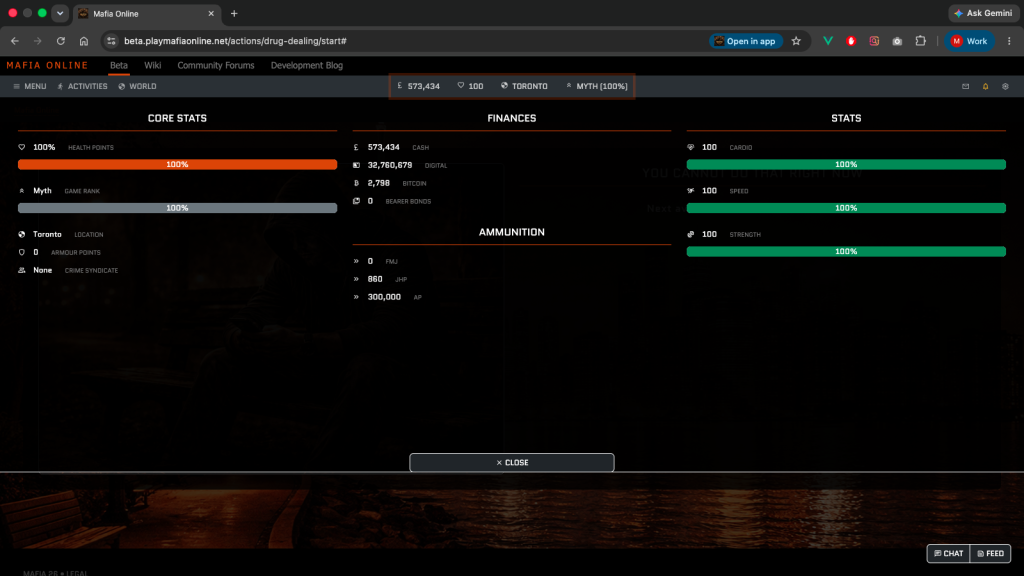Viewport: 1024px width, 576px height.
Task: Click the camera extension icon
Action: pos(897,40)
